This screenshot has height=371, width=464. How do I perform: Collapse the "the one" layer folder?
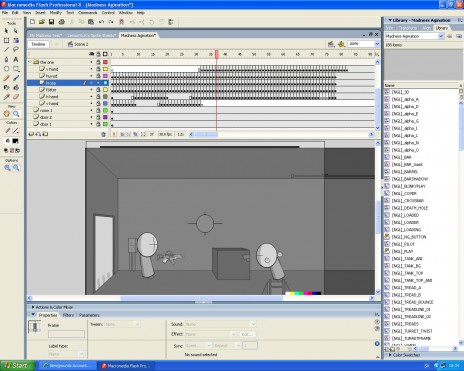30,62
